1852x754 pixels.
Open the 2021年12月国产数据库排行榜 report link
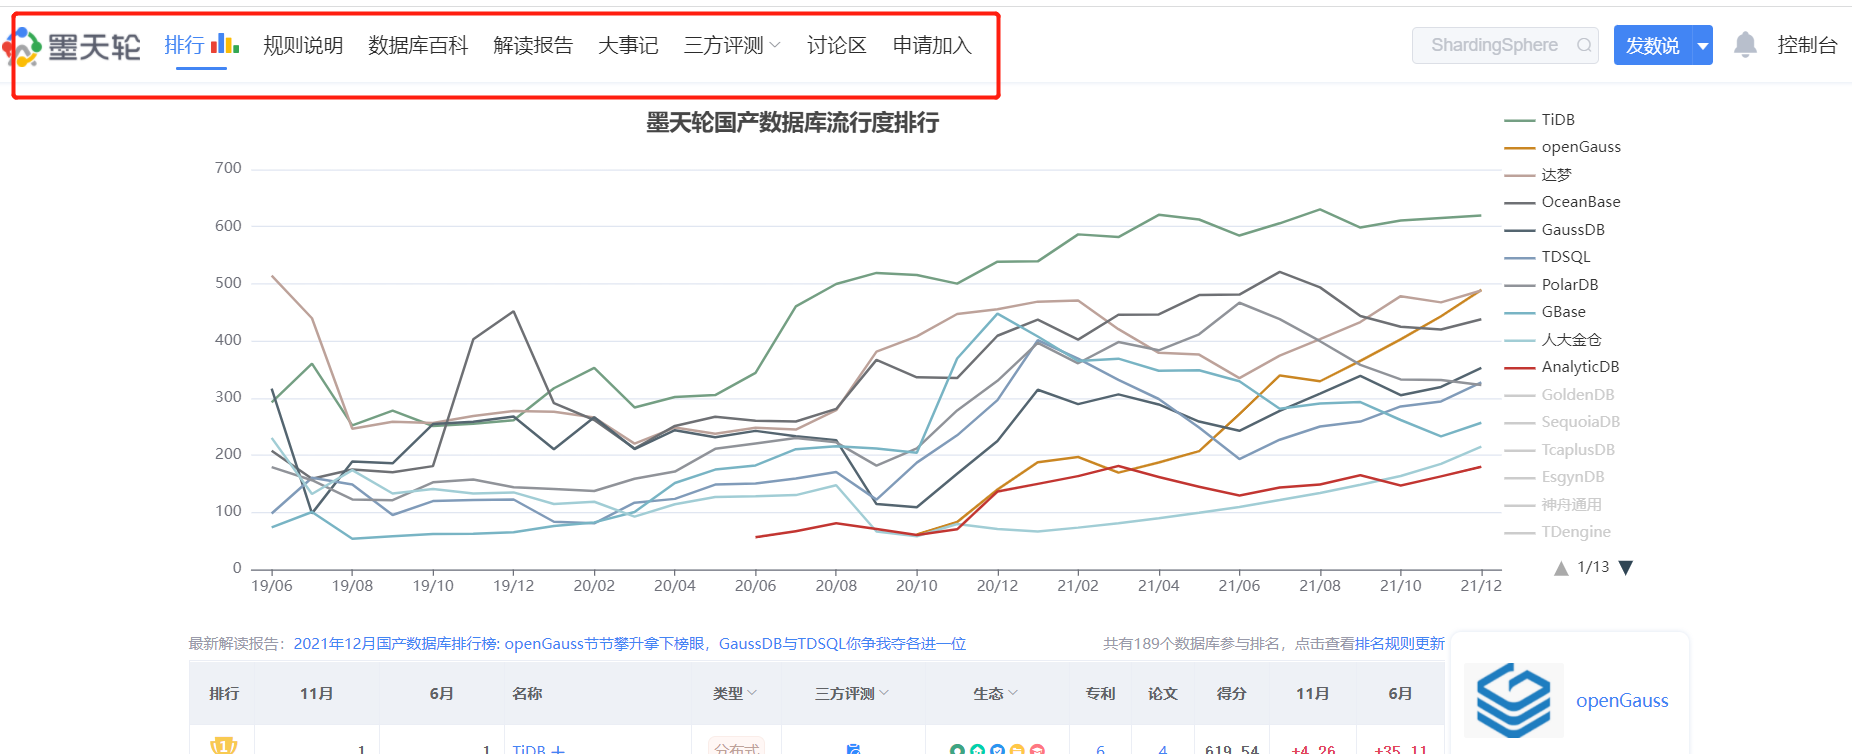point(630,644)
